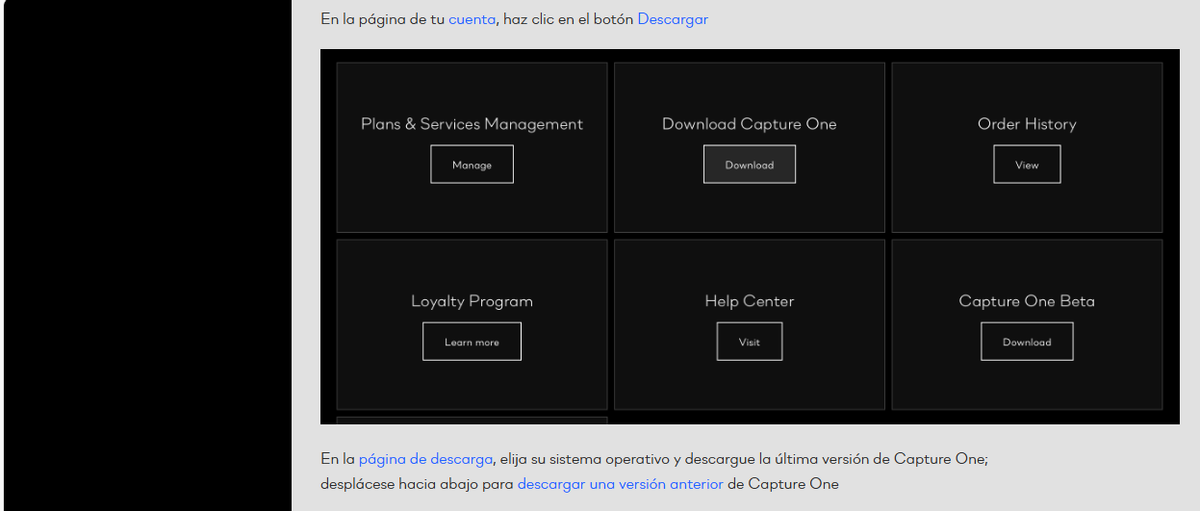Follow the 'página de descarga' link

tap(425, 459)
